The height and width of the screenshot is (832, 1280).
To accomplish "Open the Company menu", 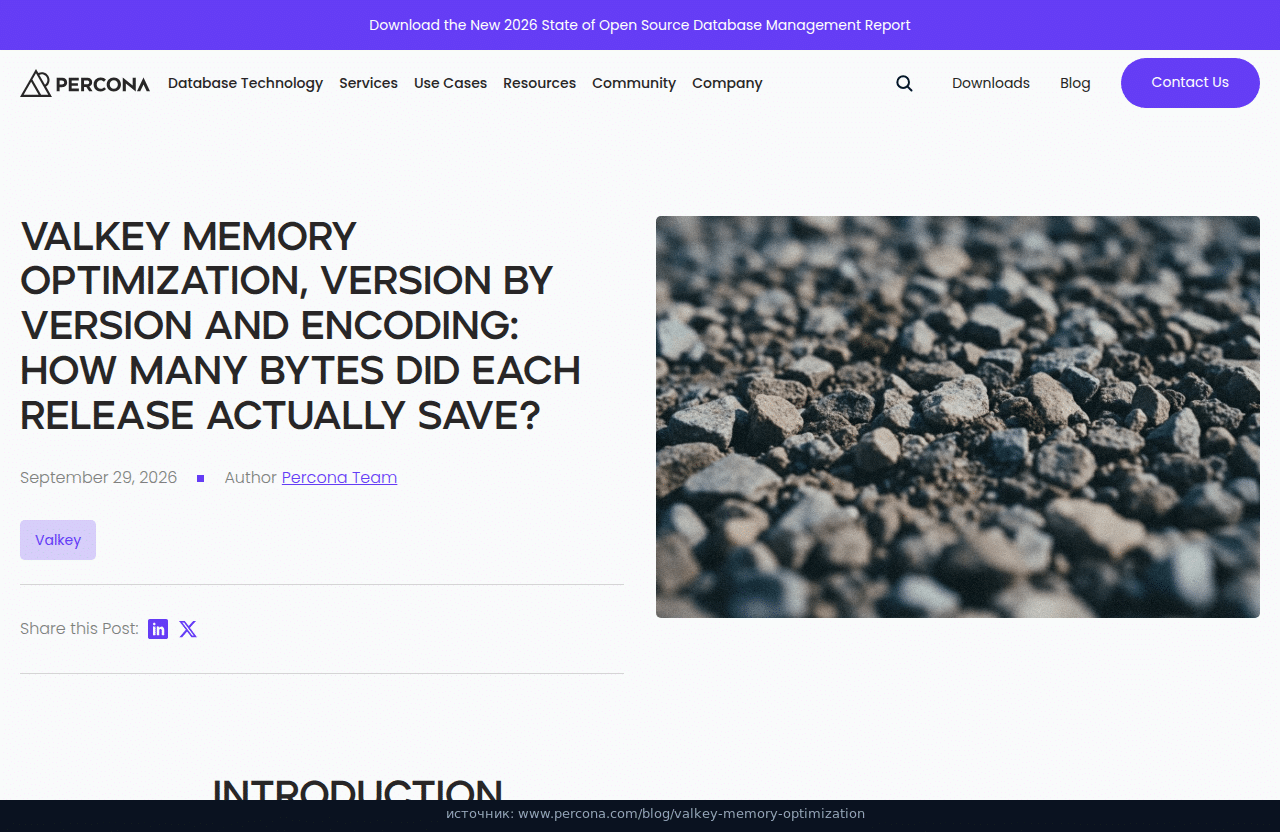I will [727, 83].
